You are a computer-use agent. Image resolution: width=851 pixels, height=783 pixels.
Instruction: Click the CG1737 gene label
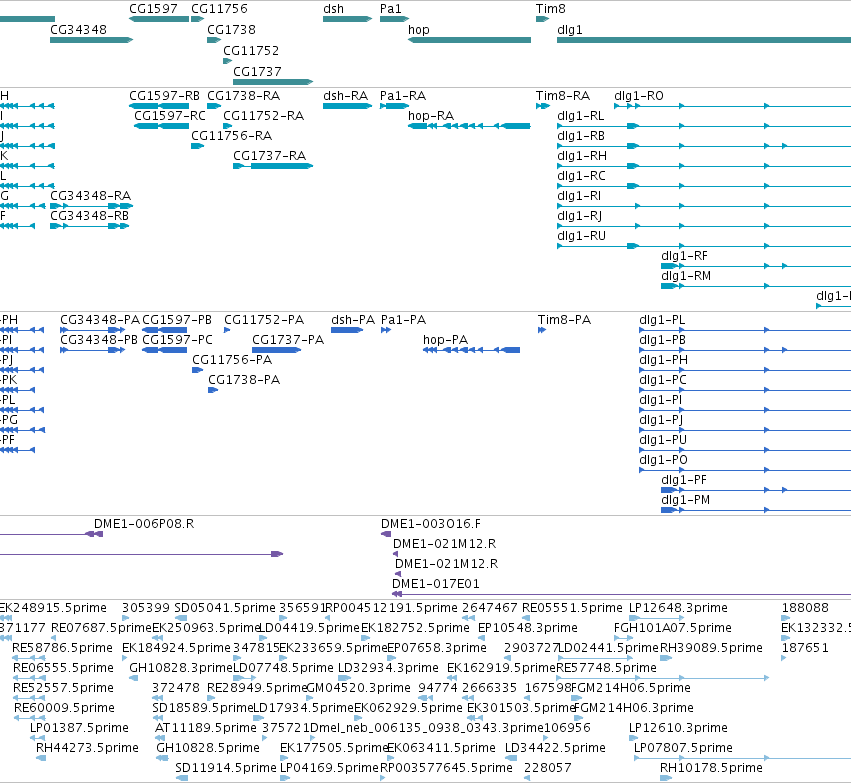[257, 72]
